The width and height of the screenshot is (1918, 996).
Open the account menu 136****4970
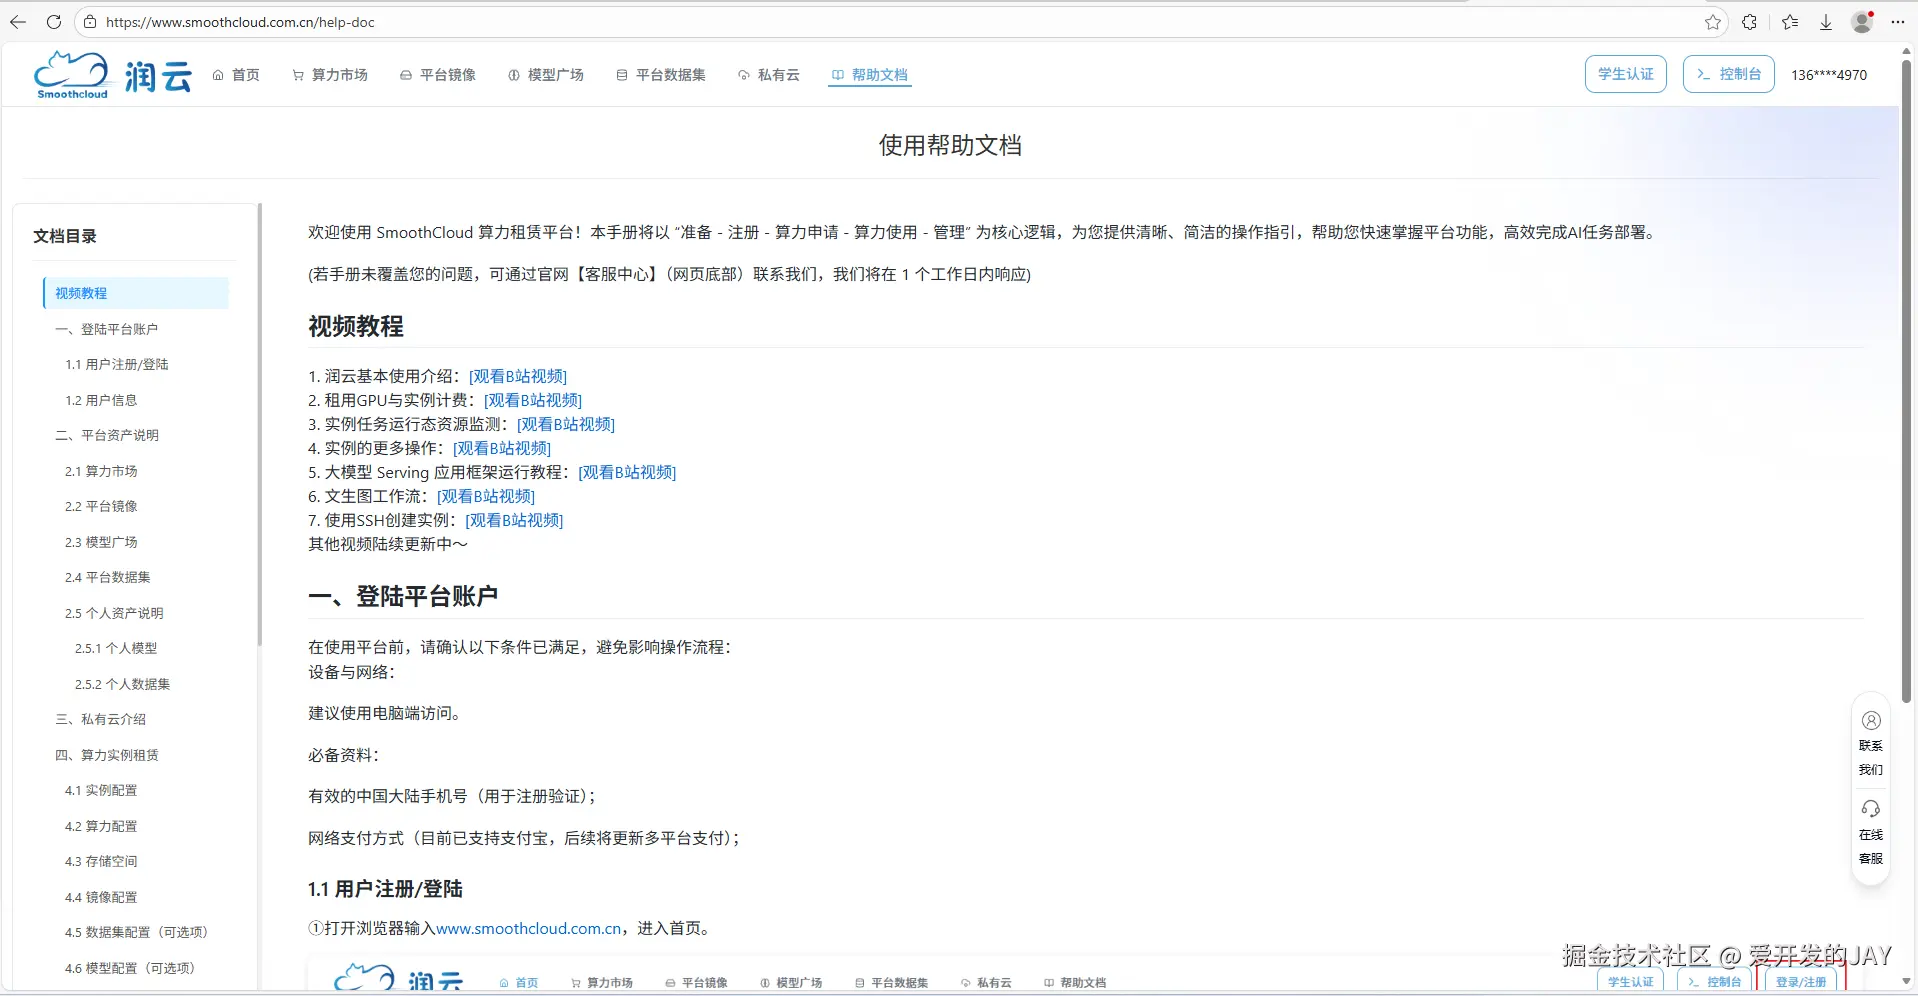[1829, 75]
